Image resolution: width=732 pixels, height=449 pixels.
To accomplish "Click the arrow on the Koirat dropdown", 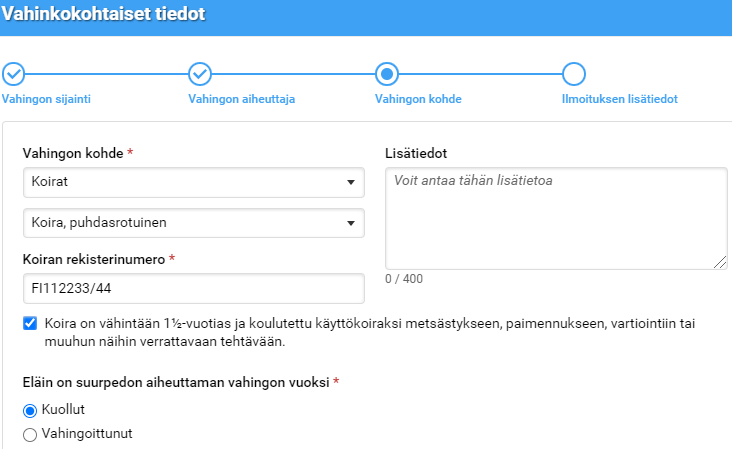I will (x=350, y=182).
